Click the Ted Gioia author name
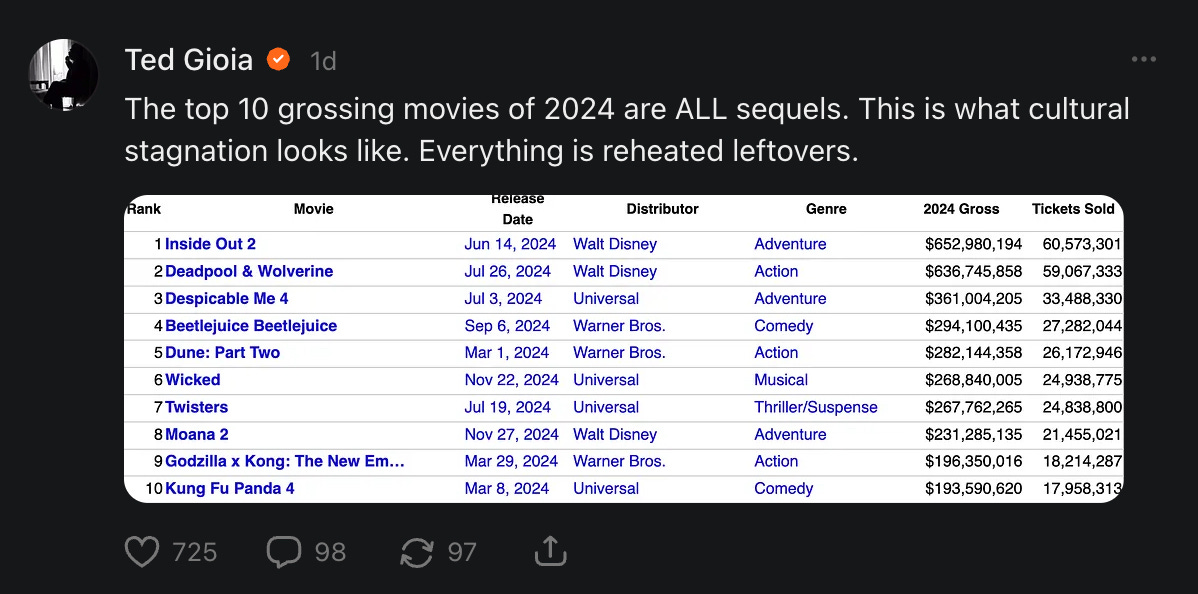This screenshot has width=1198, height=594. pos(189,60)
